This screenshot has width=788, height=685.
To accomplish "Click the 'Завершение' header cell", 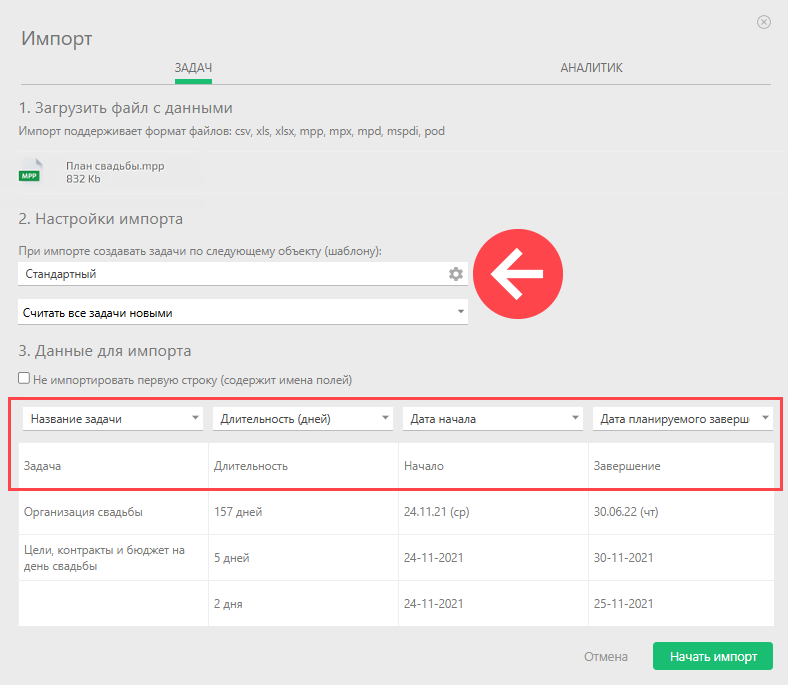I will coord(681,466).
